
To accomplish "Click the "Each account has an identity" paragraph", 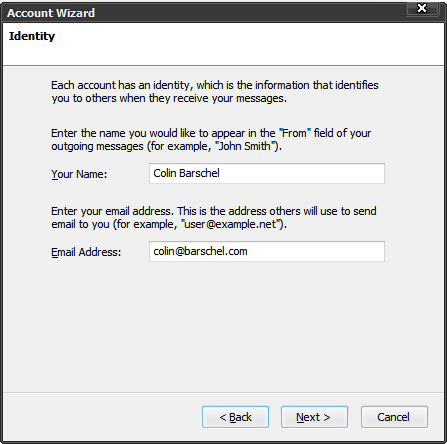I will pos(215,92).
